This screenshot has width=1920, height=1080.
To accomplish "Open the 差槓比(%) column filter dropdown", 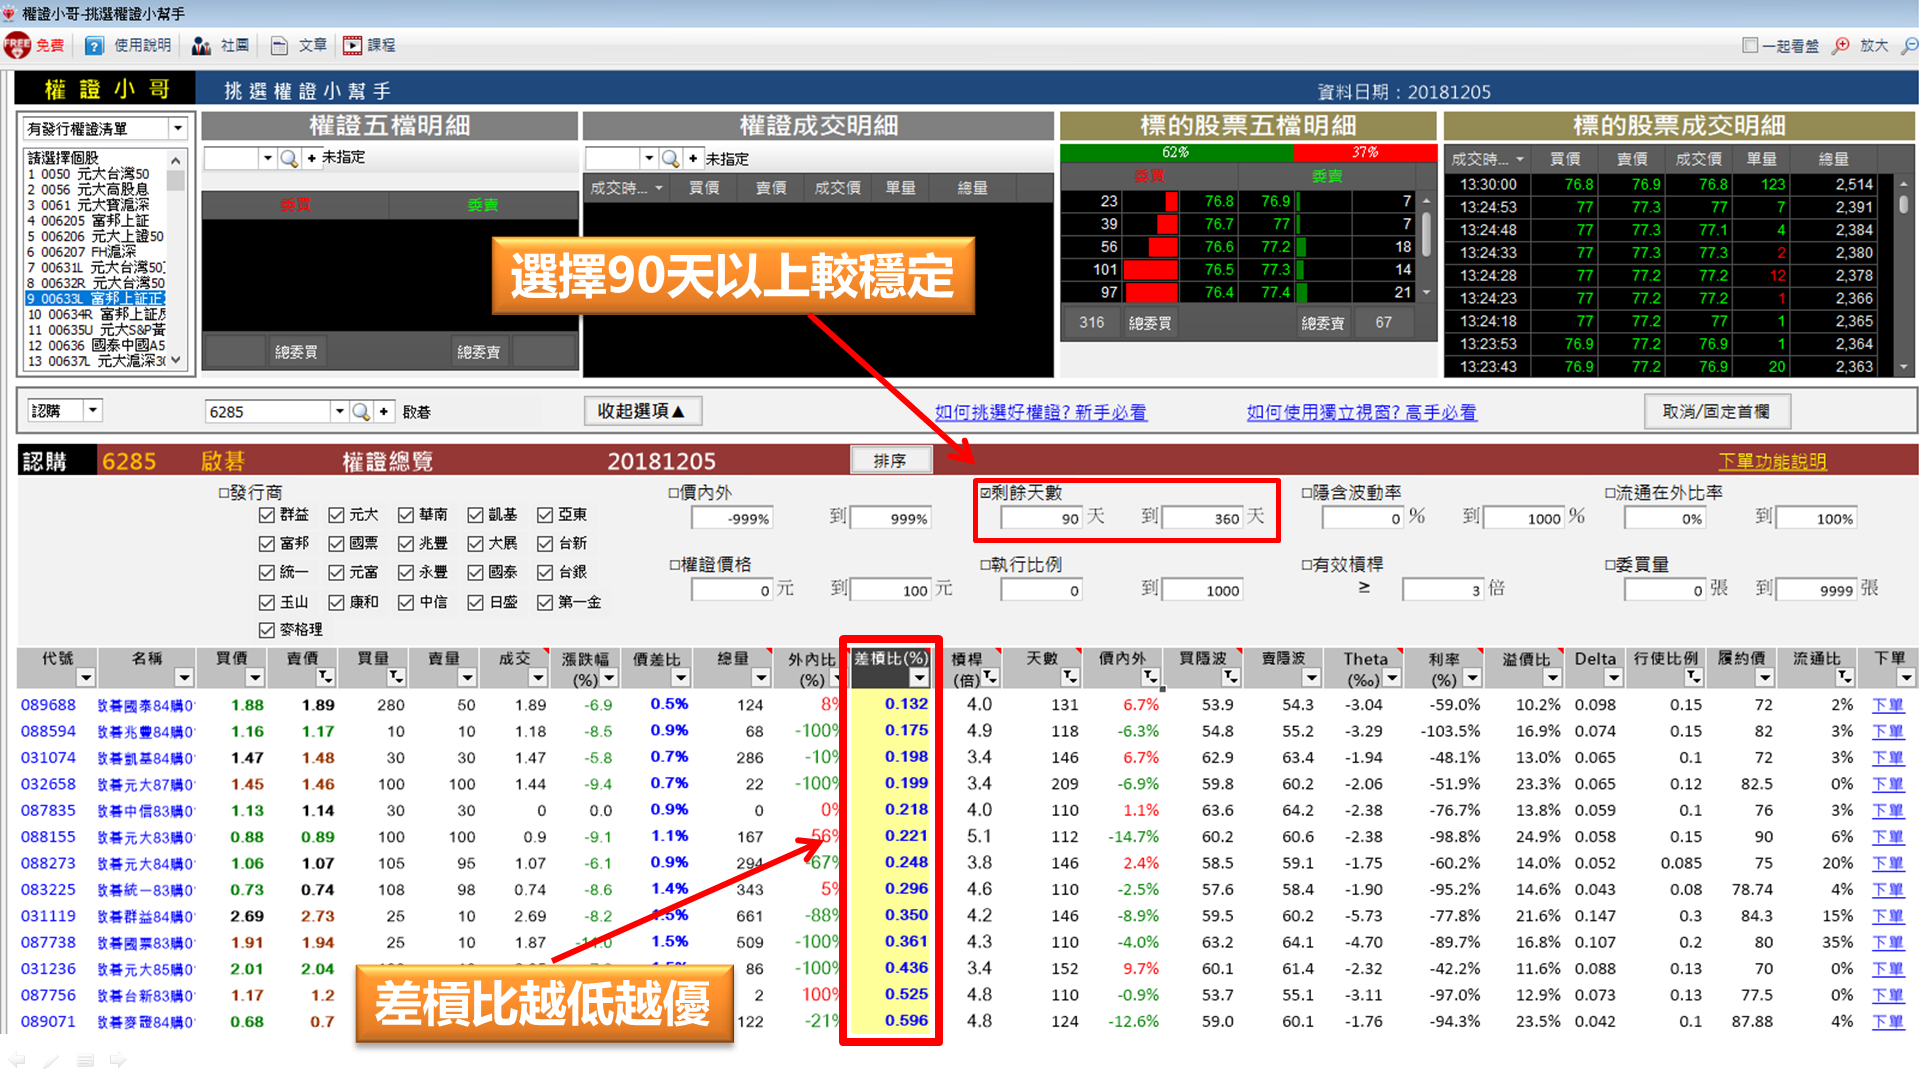I will click(919, 677).
